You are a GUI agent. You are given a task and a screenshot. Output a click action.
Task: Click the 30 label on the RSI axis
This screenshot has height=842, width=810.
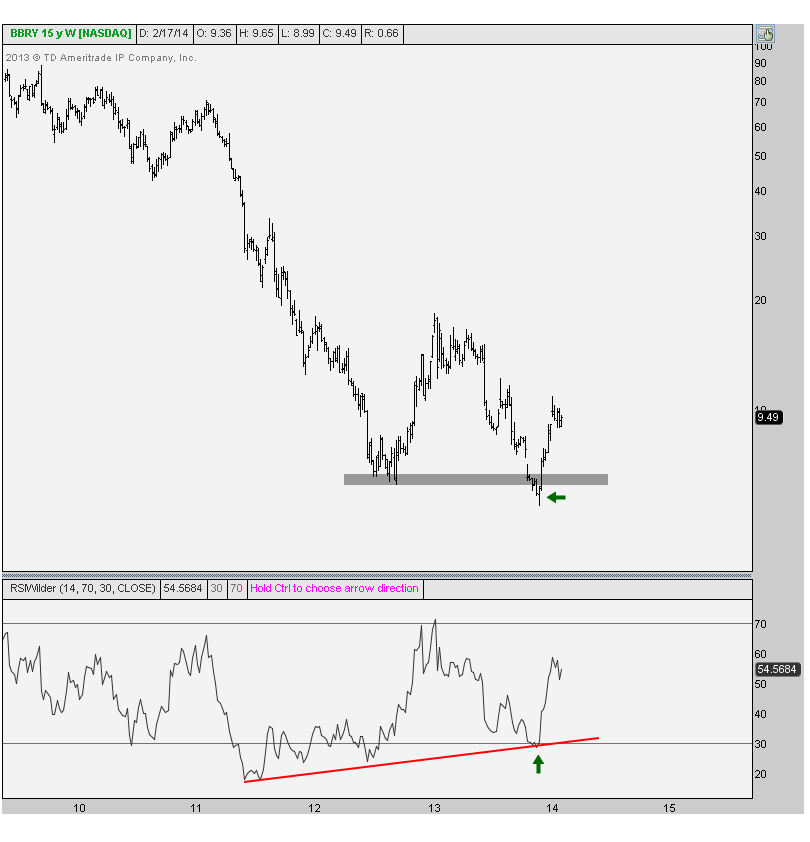coord(761,744)
